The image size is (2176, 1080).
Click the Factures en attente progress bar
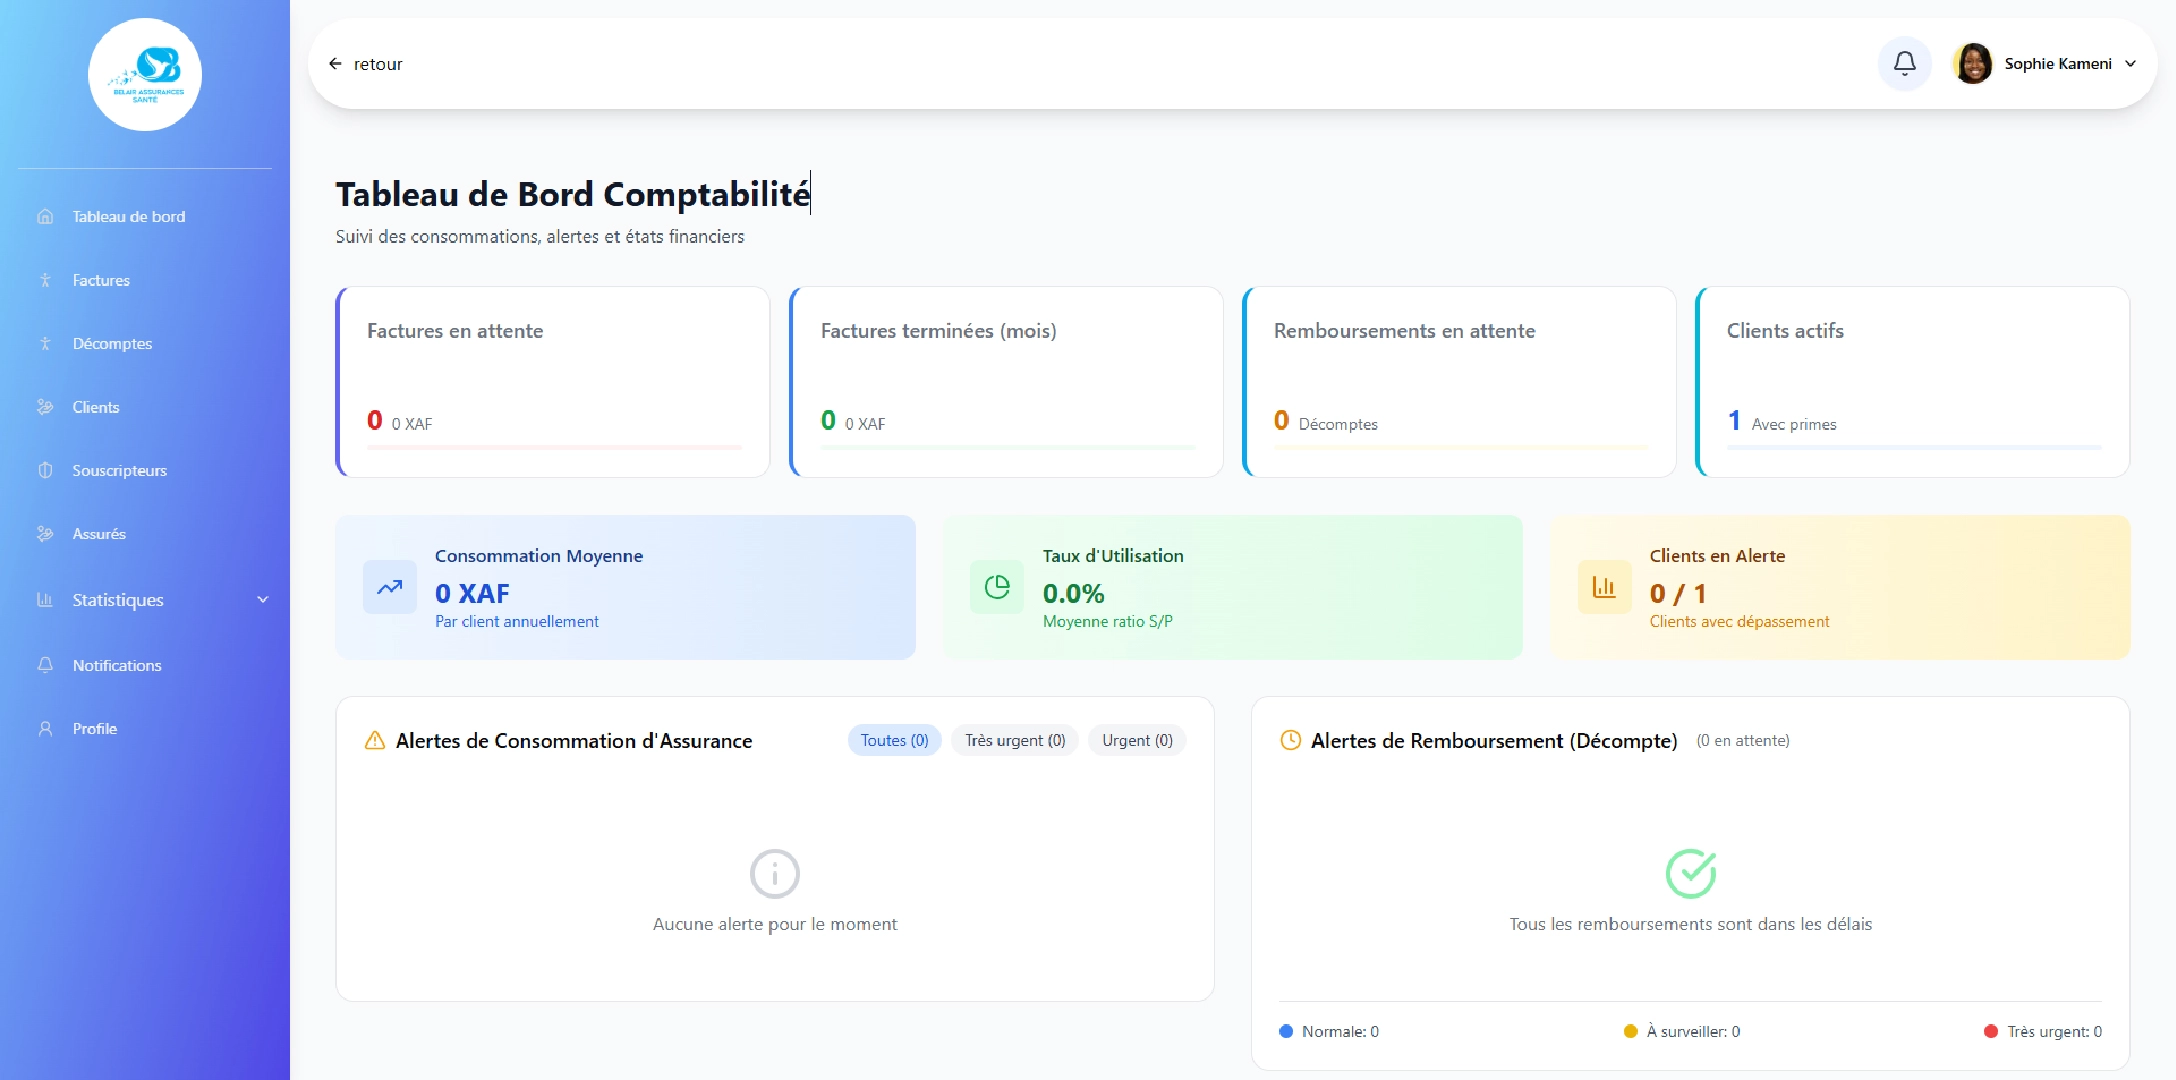coord(553,447)
